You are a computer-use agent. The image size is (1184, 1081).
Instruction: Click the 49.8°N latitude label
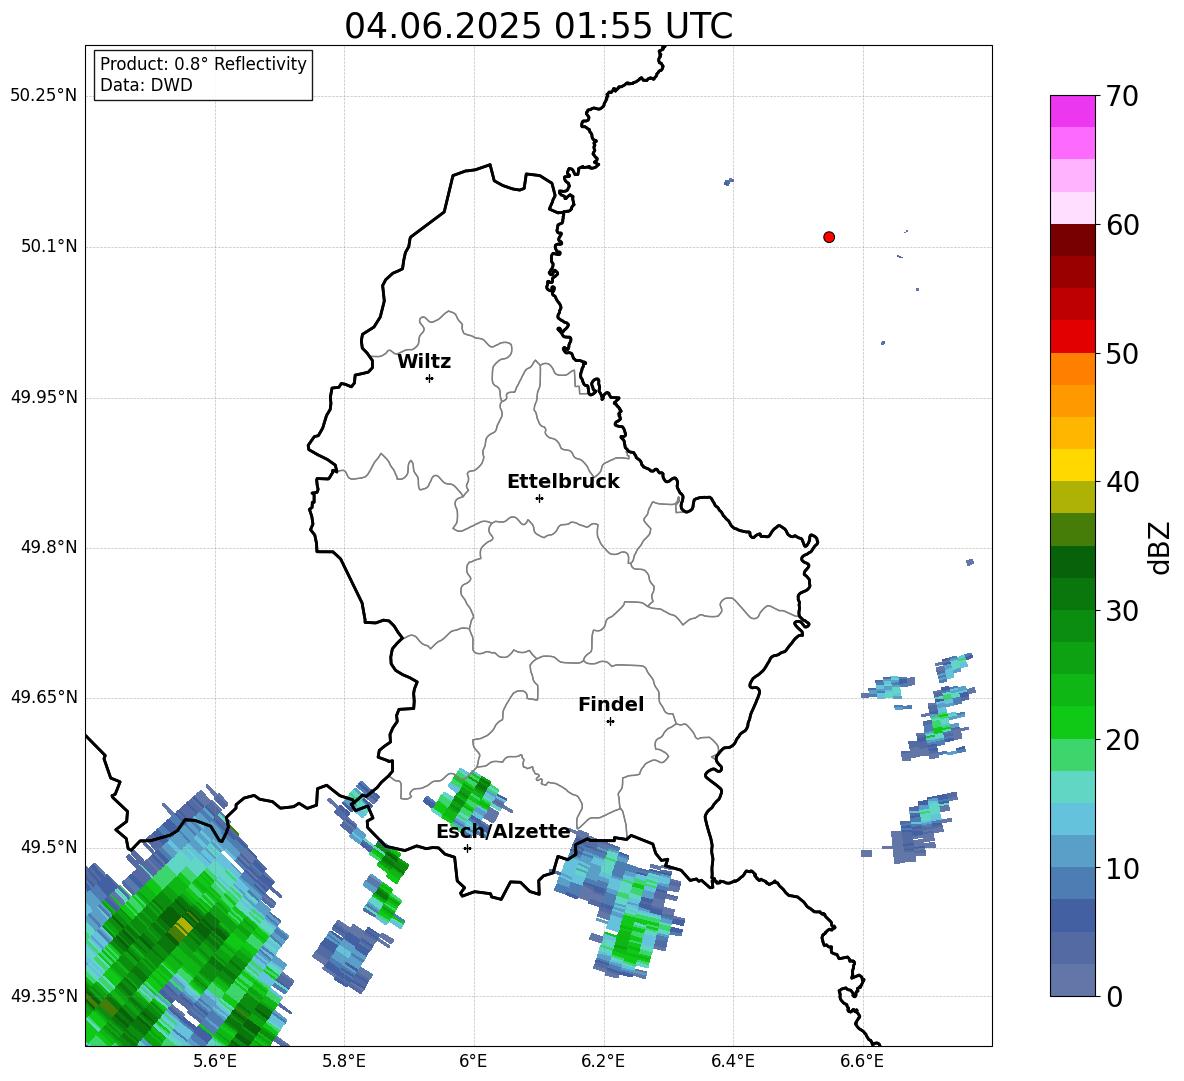(48, 547)
